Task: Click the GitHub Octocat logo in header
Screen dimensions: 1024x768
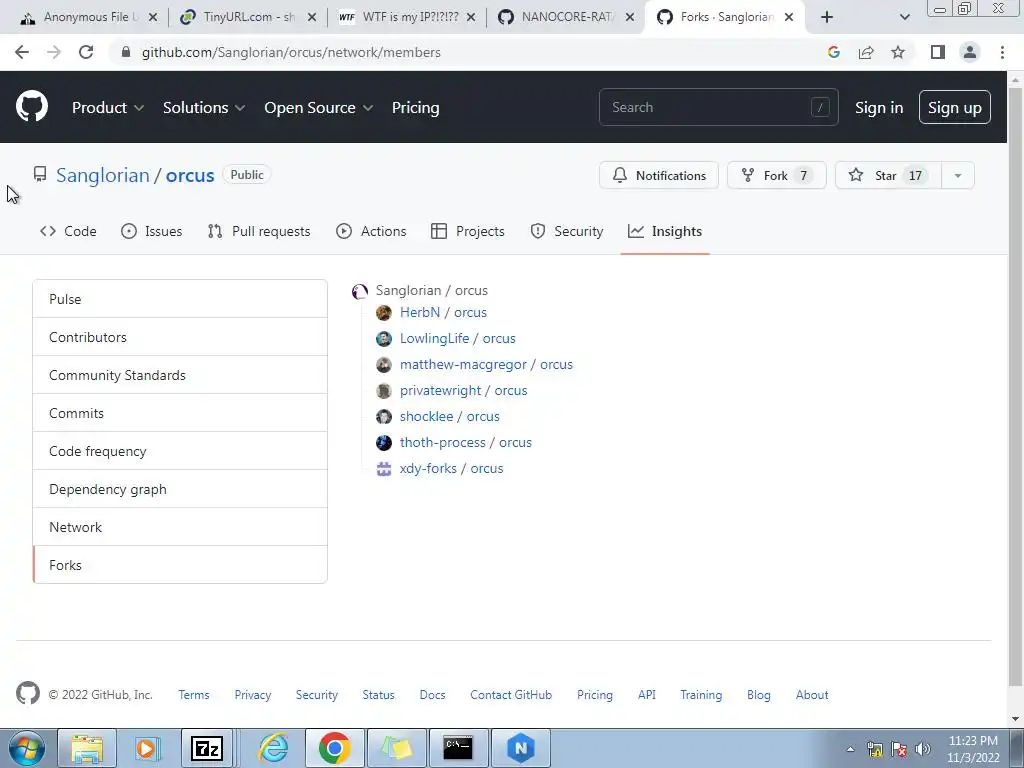Action: pyautogui.click(x=31, y=107)
